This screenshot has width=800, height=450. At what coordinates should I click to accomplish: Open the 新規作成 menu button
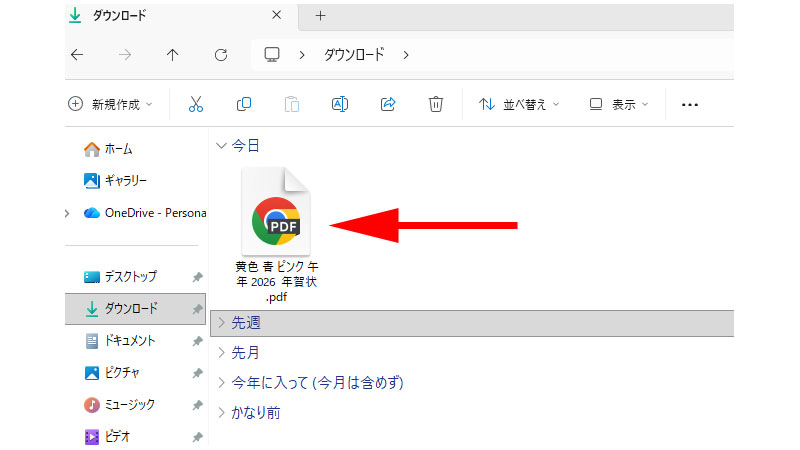(110, 104)
